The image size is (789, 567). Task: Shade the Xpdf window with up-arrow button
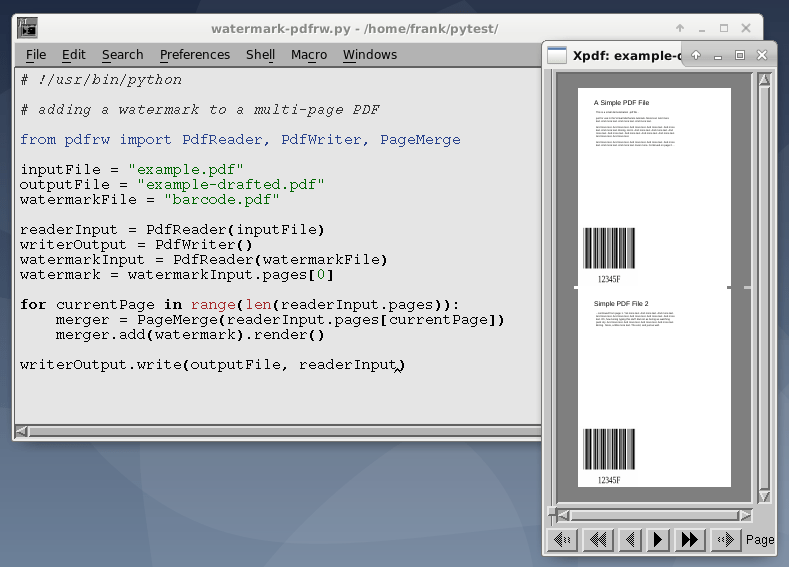[696, 55]
